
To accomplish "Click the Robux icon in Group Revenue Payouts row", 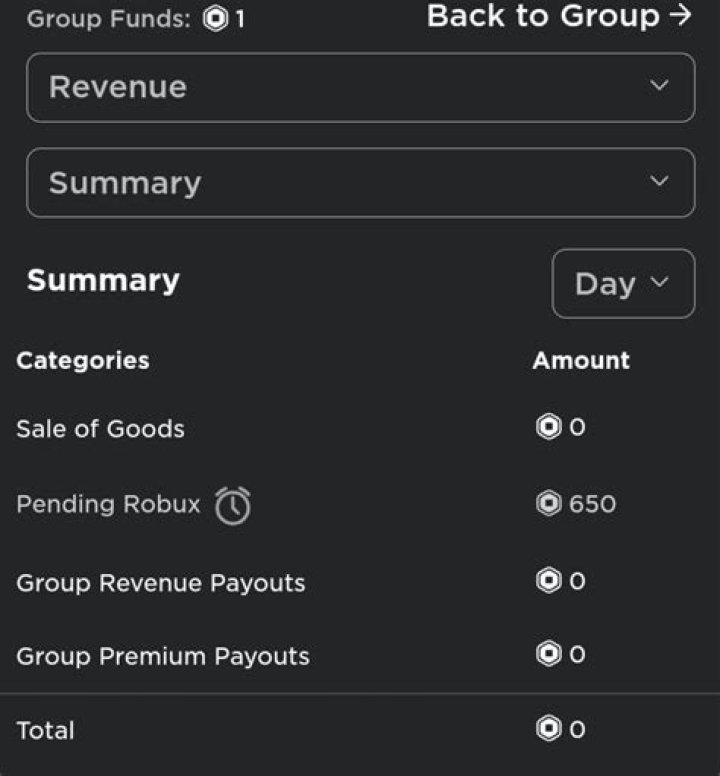I will pos(549,580).
